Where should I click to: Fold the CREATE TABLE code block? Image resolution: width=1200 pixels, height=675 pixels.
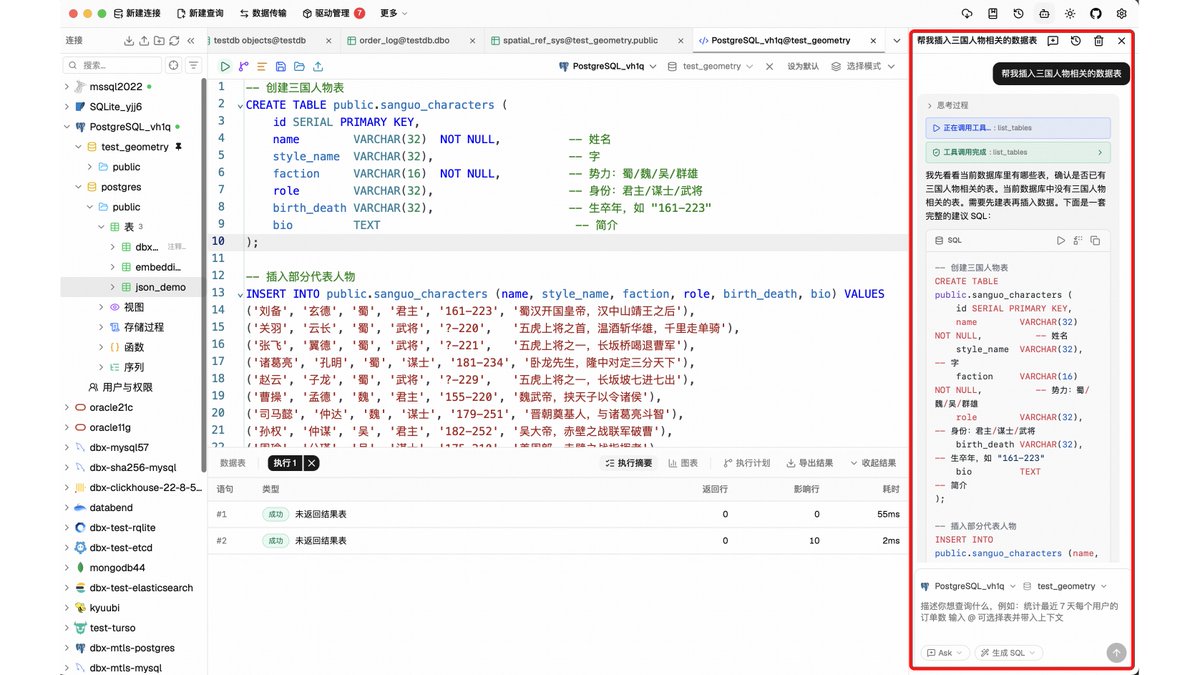point(240,105)
